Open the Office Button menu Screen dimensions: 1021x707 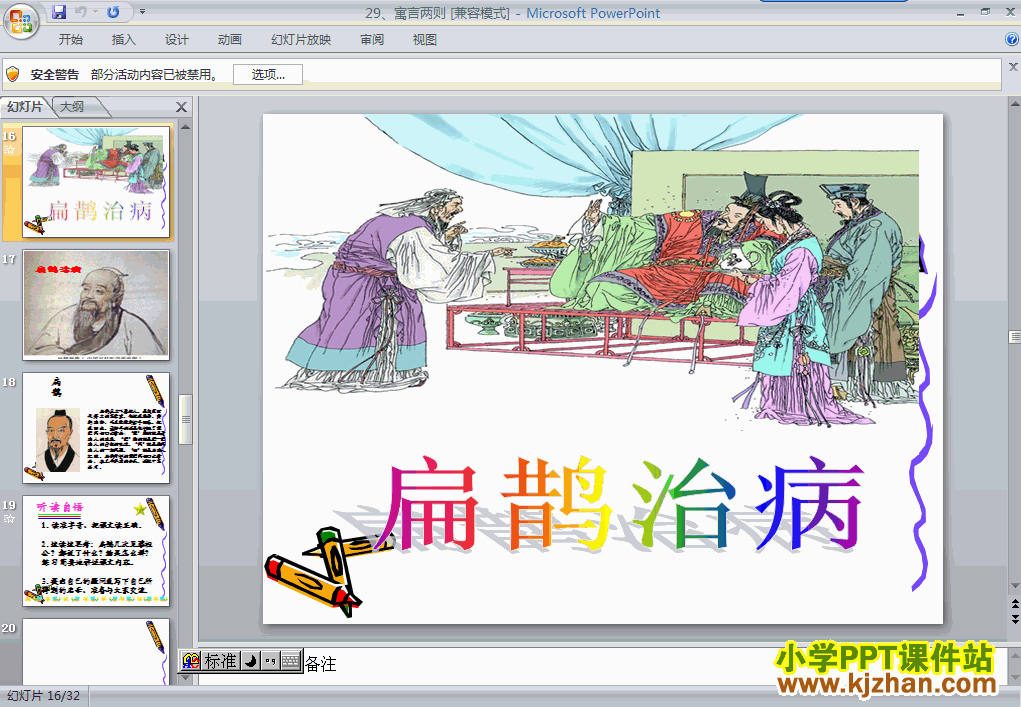pos(21,21)
